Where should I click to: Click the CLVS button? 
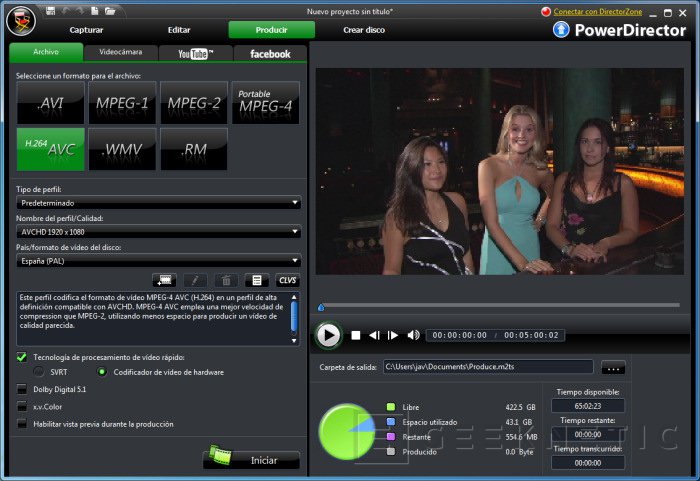tap(287, 280)
